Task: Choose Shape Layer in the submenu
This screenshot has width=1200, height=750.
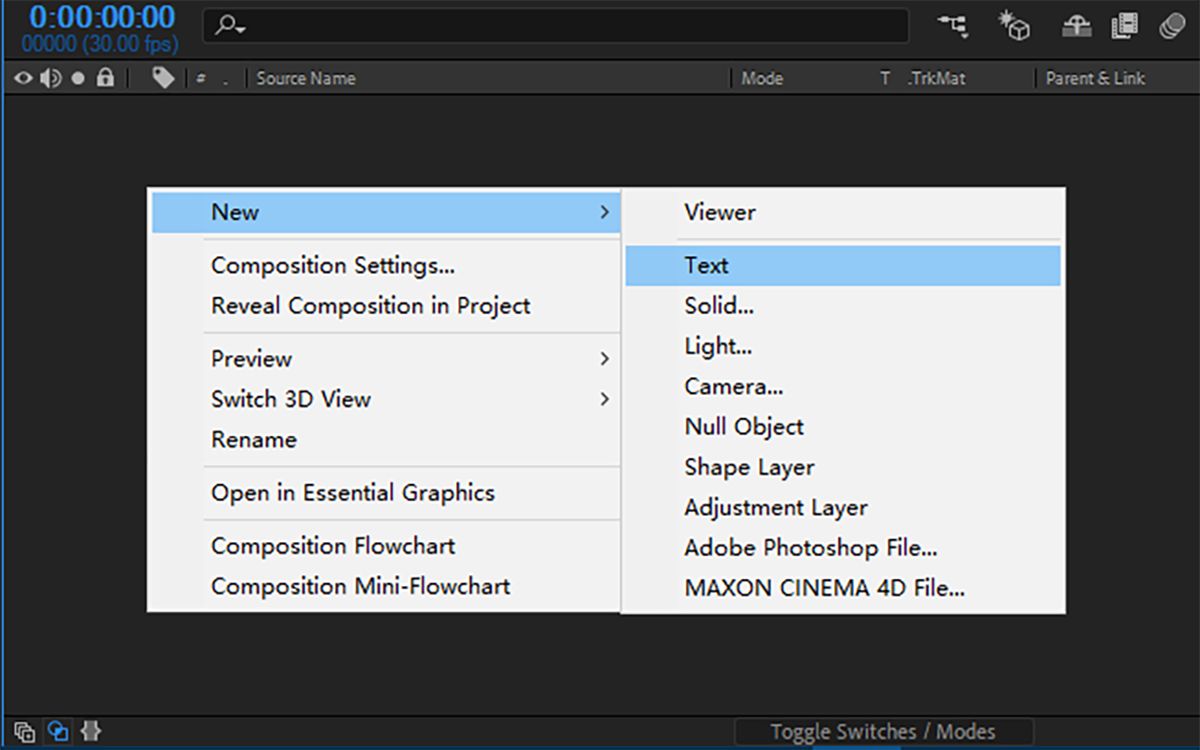Action: (749, 467)
